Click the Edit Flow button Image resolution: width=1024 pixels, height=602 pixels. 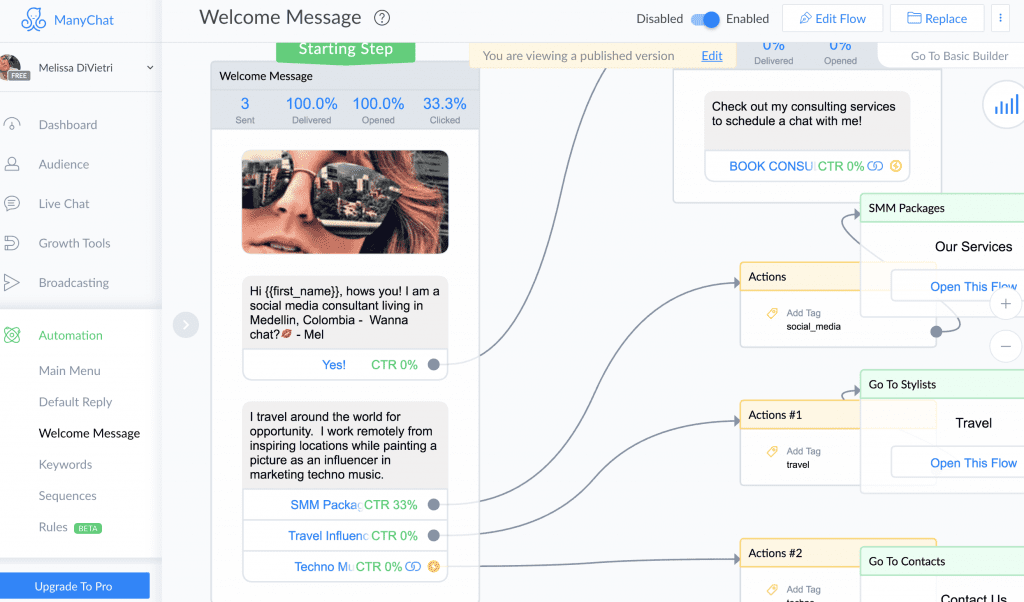[832, 19]
